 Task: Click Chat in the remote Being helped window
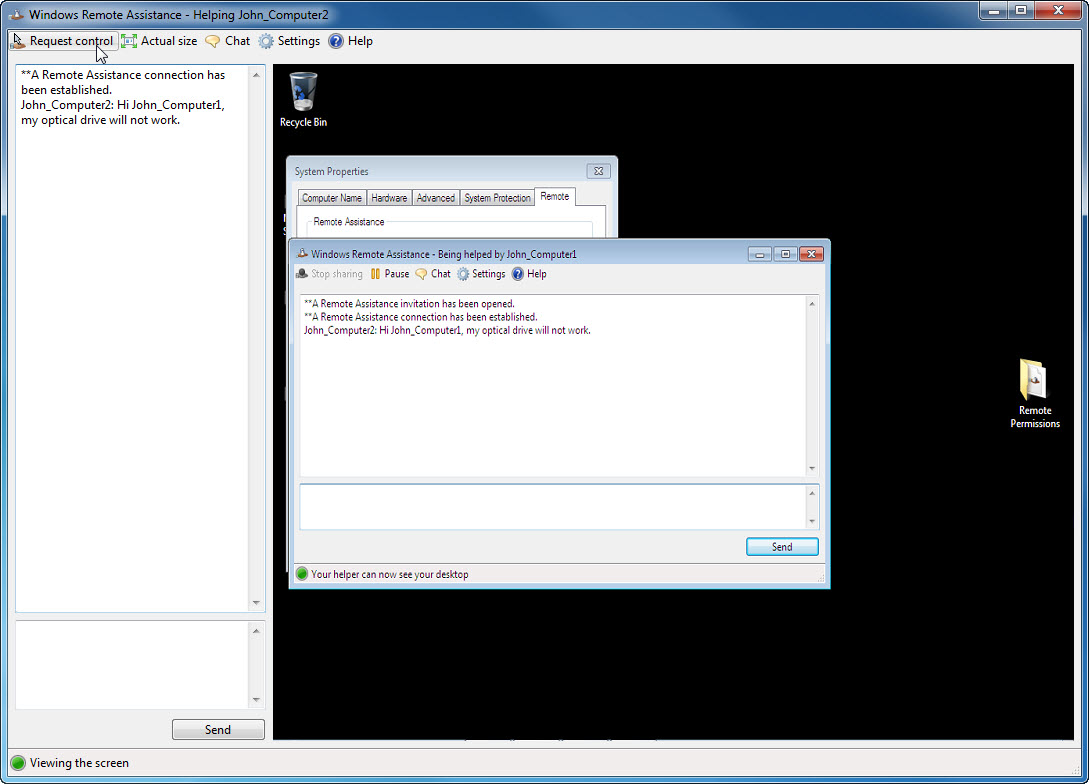tap(433, 274)
